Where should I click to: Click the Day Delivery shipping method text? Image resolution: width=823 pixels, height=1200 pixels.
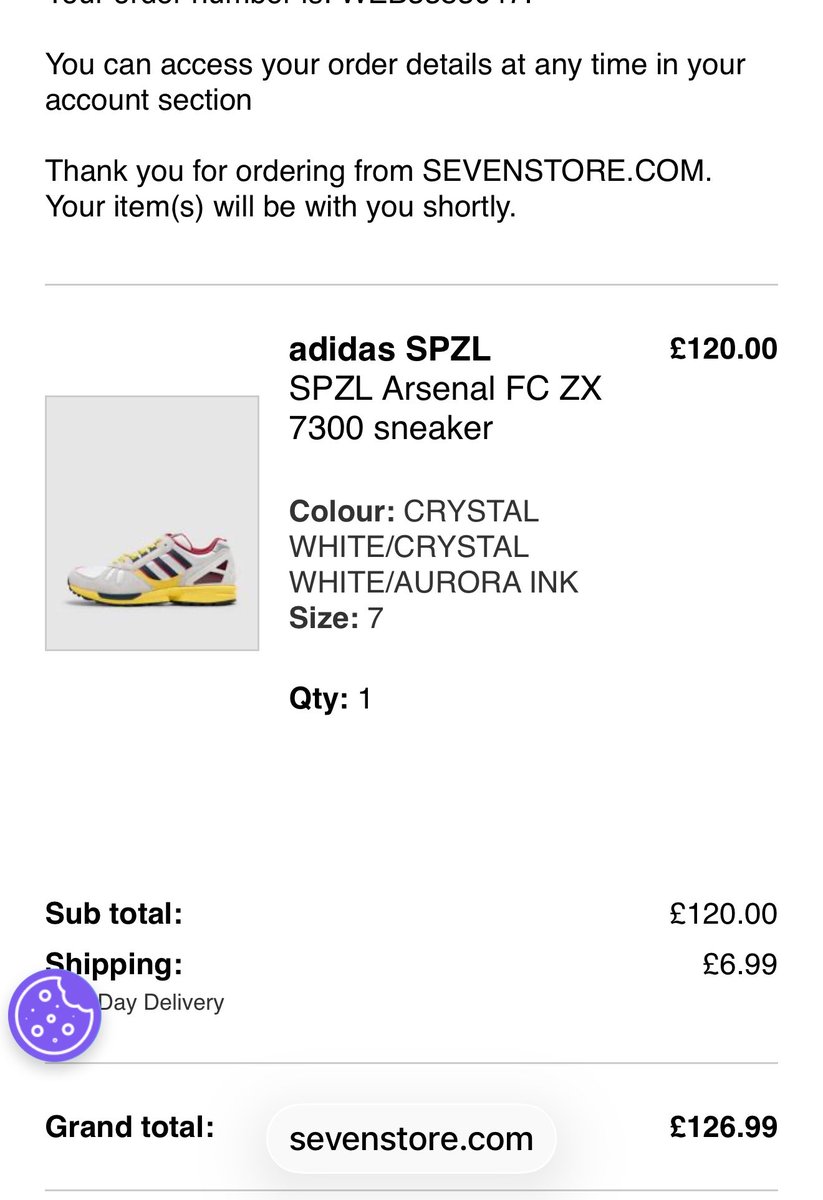(160, 1002)
